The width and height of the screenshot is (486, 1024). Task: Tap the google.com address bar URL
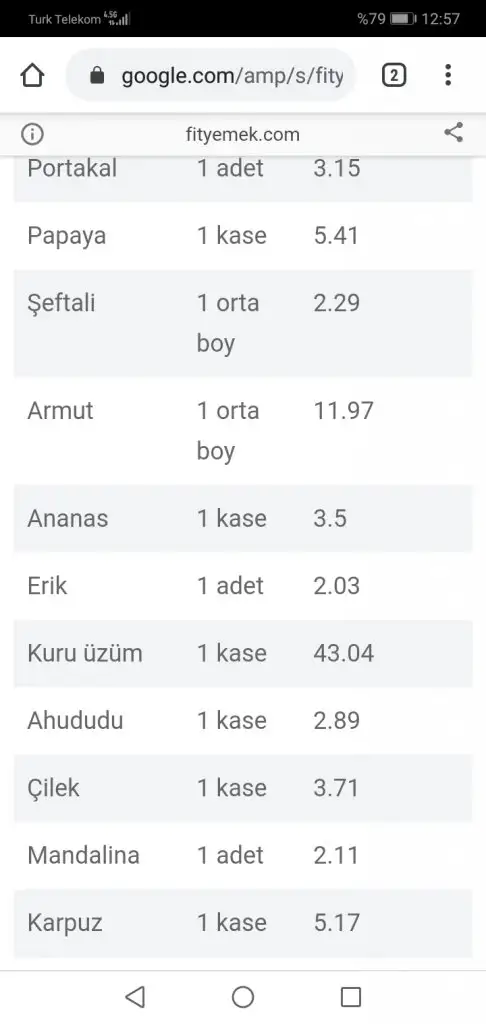coord(232,76)
